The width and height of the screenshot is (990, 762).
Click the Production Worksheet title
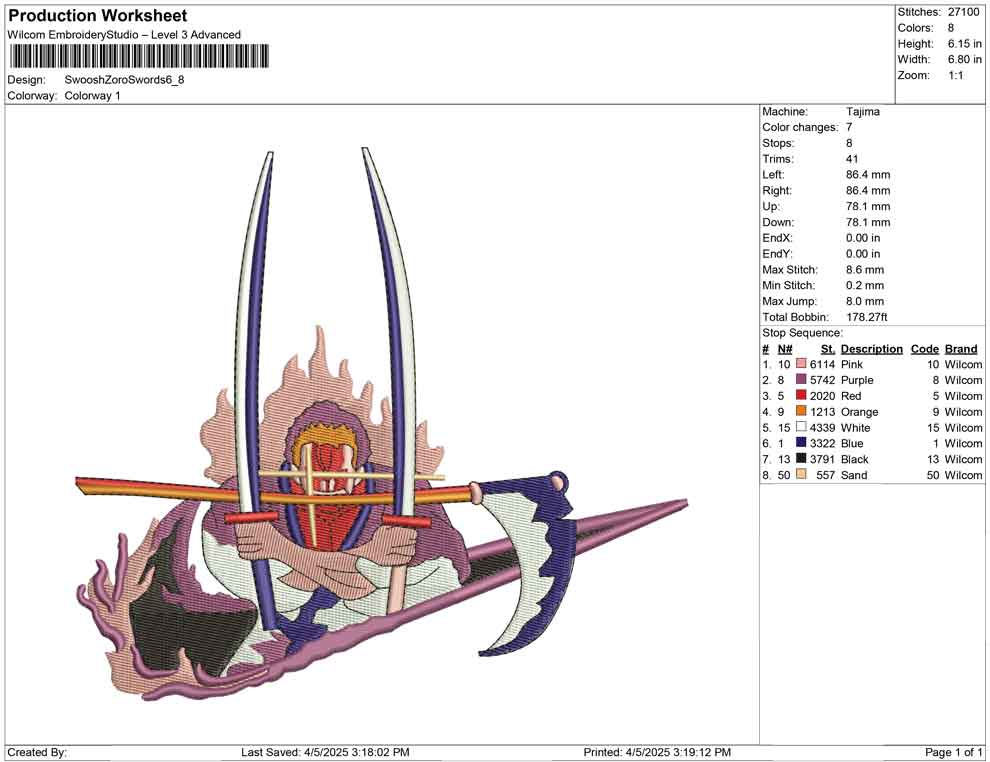pyautogui.click(x=97, y=16)
